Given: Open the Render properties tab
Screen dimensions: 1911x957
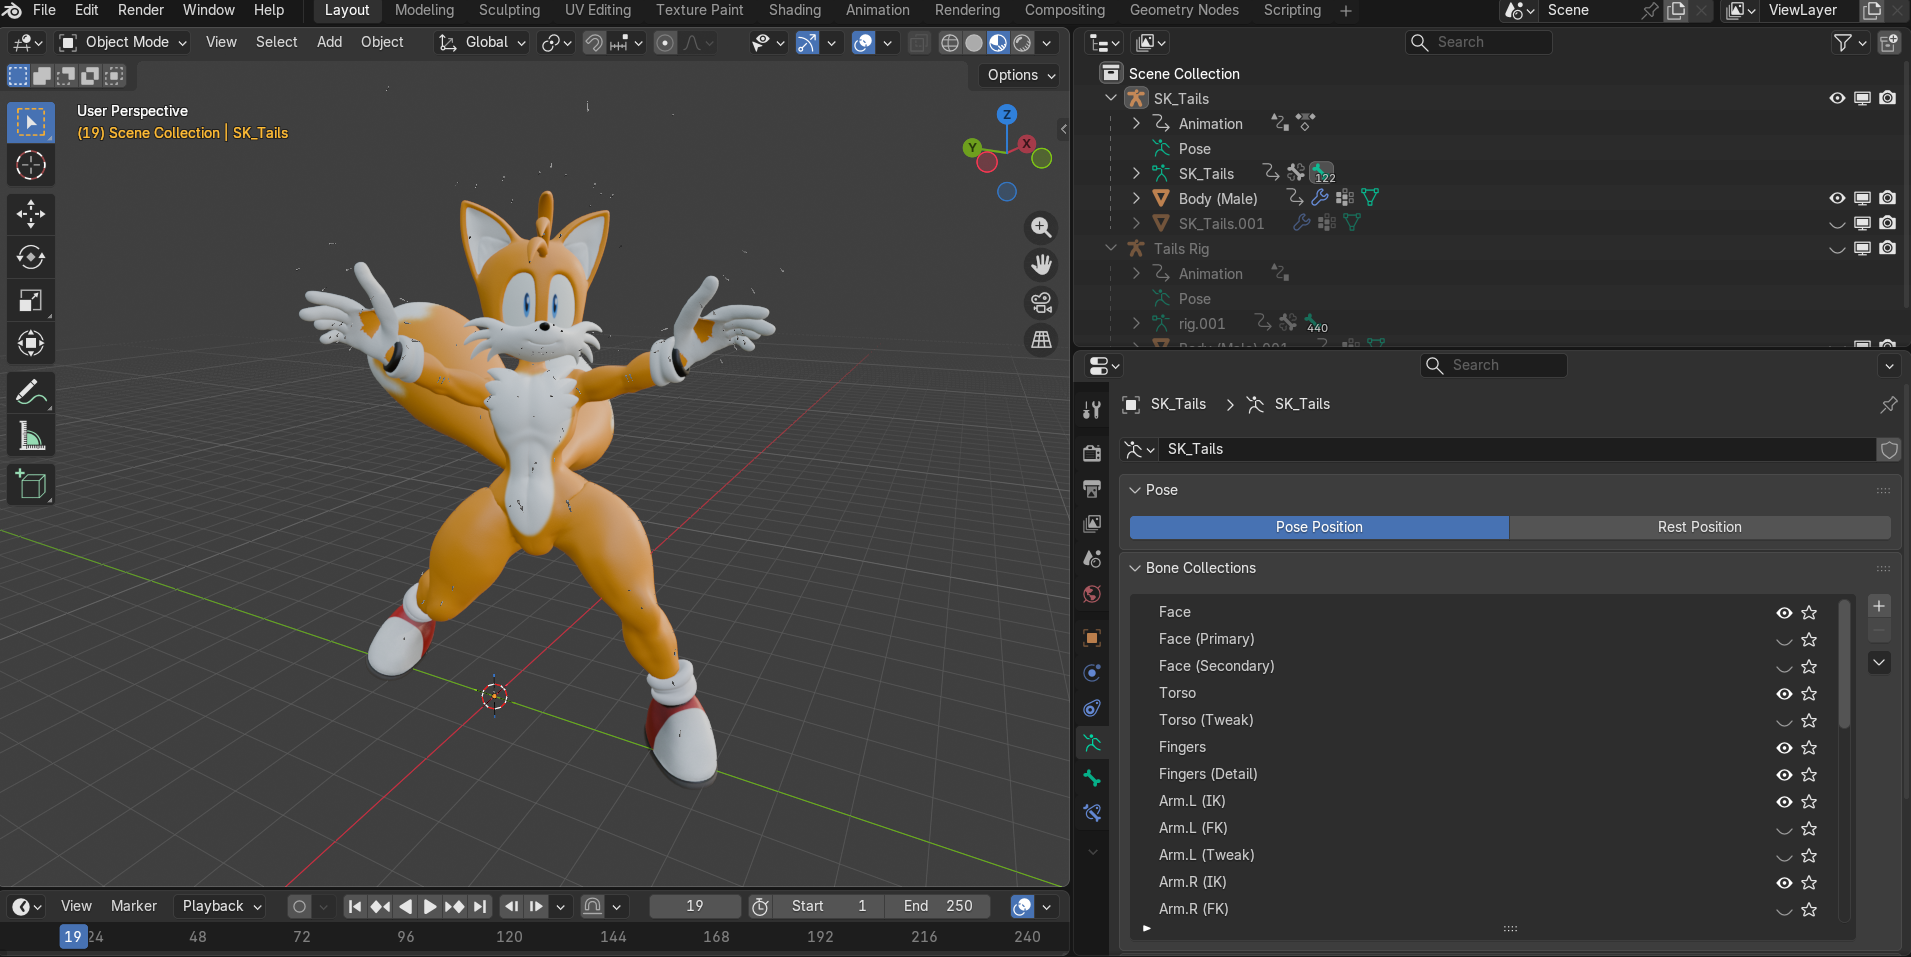Looking at the screenshot, I should point(1092,453).
